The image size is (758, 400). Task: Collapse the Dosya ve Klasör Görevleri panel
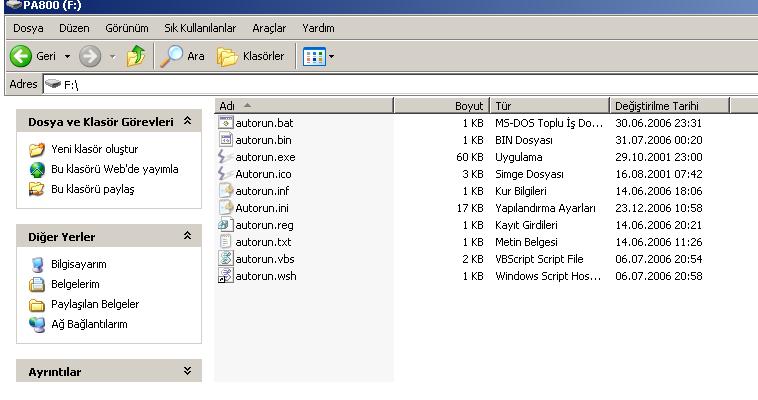187,122
